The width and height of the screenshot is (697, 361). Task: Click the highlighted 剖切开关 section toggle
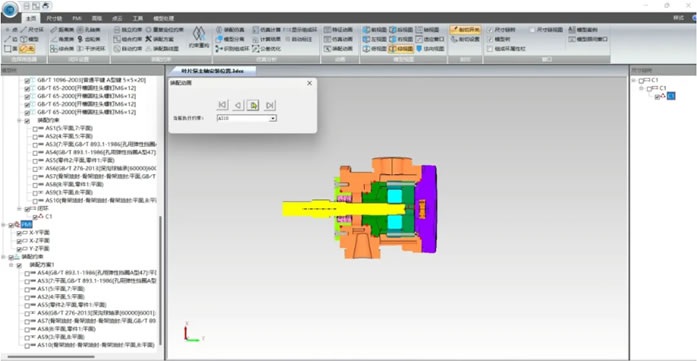point(465,30)
